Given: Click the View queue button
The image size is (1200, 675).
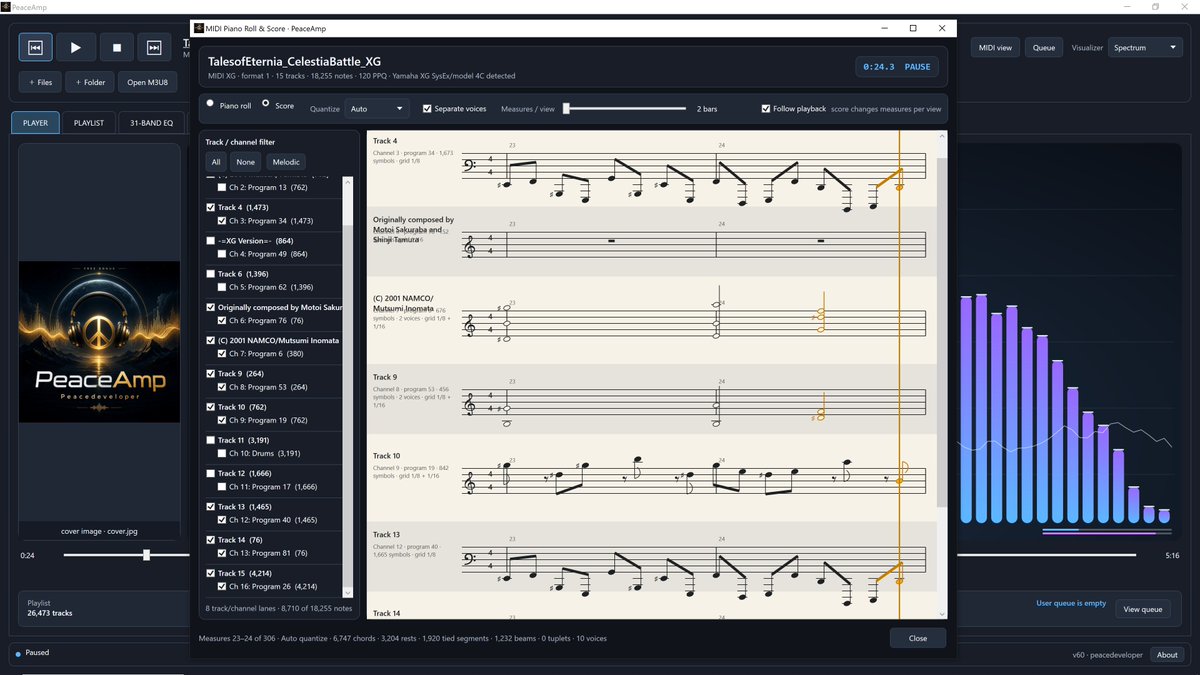Looking at the screenshot, I should 1142,609.
